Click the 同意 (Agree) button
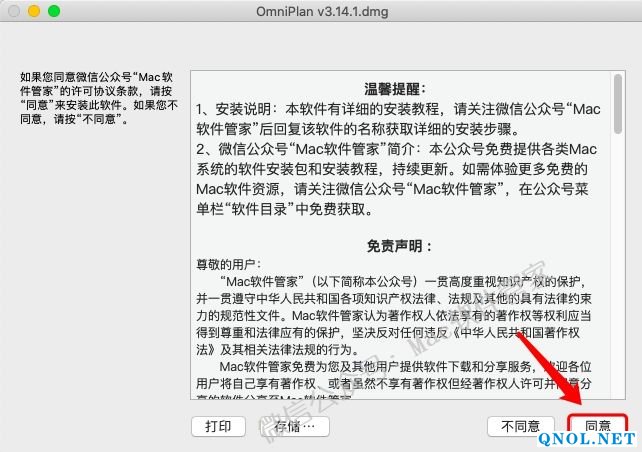The width and height of the screenshot is (642, 452). (597, 426)
